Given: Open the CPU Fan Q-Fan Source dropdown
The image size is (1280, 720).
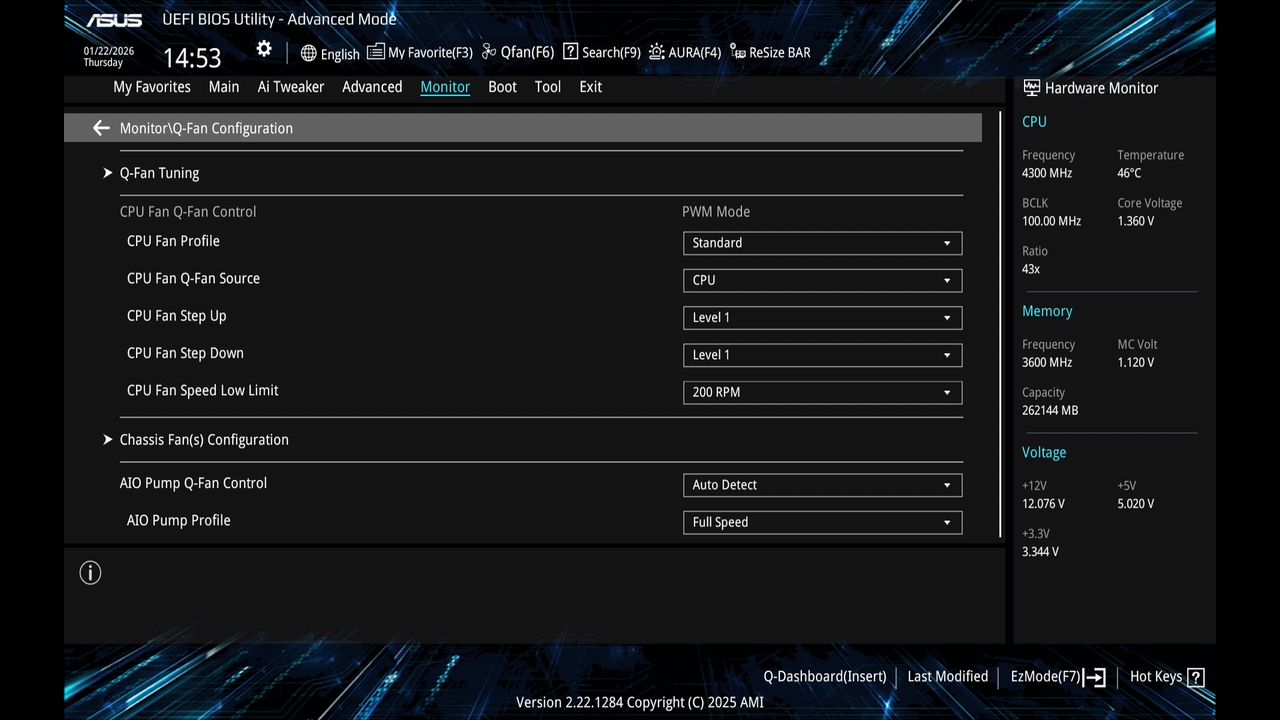Looking at the screenshot, I should tap(822, 280).
